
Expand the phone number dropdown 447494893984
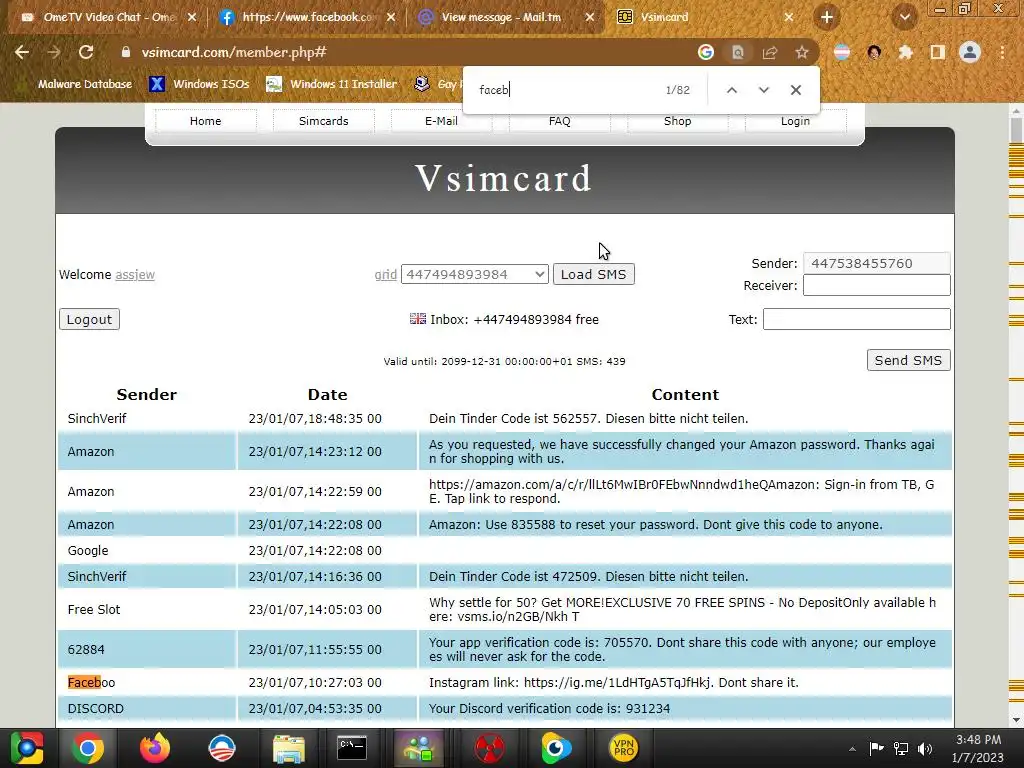pyautogui.click(x=475, y=274)
